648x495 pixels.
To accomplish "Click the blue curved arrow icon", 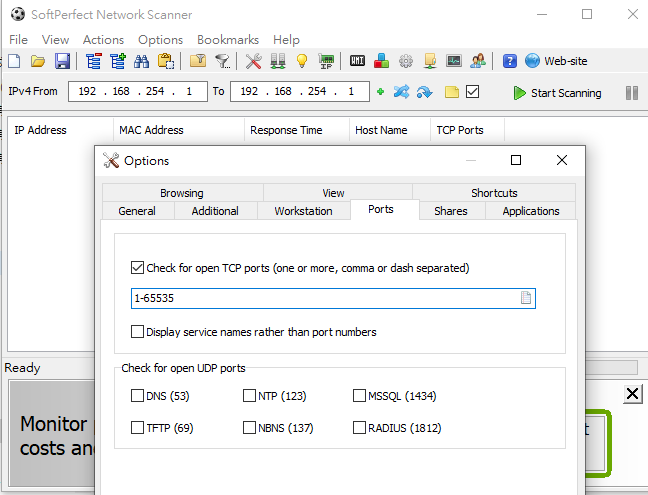I will pos(424,92).
